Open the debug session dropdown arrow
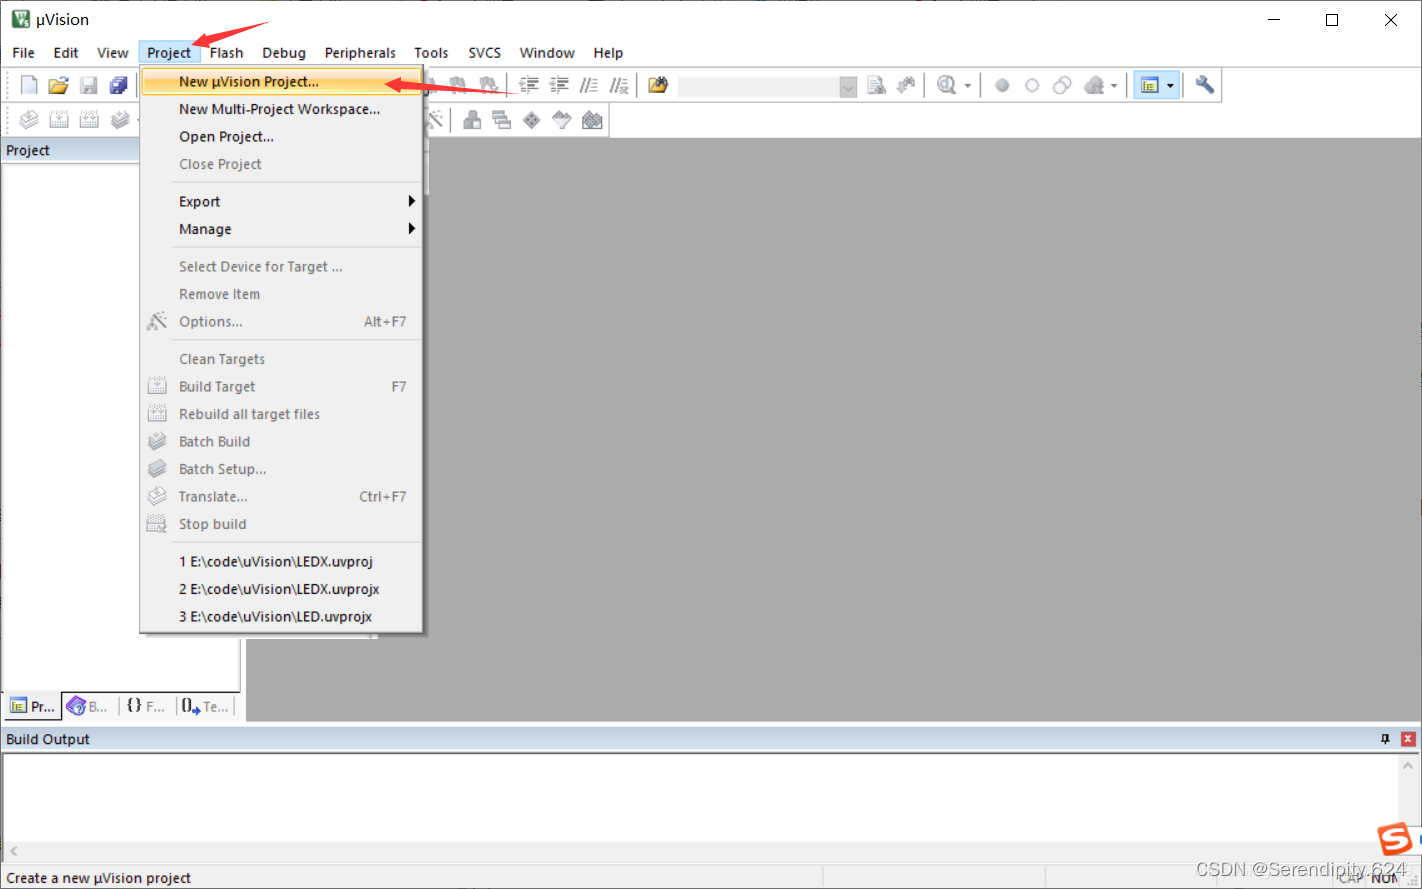 [968, 86]
